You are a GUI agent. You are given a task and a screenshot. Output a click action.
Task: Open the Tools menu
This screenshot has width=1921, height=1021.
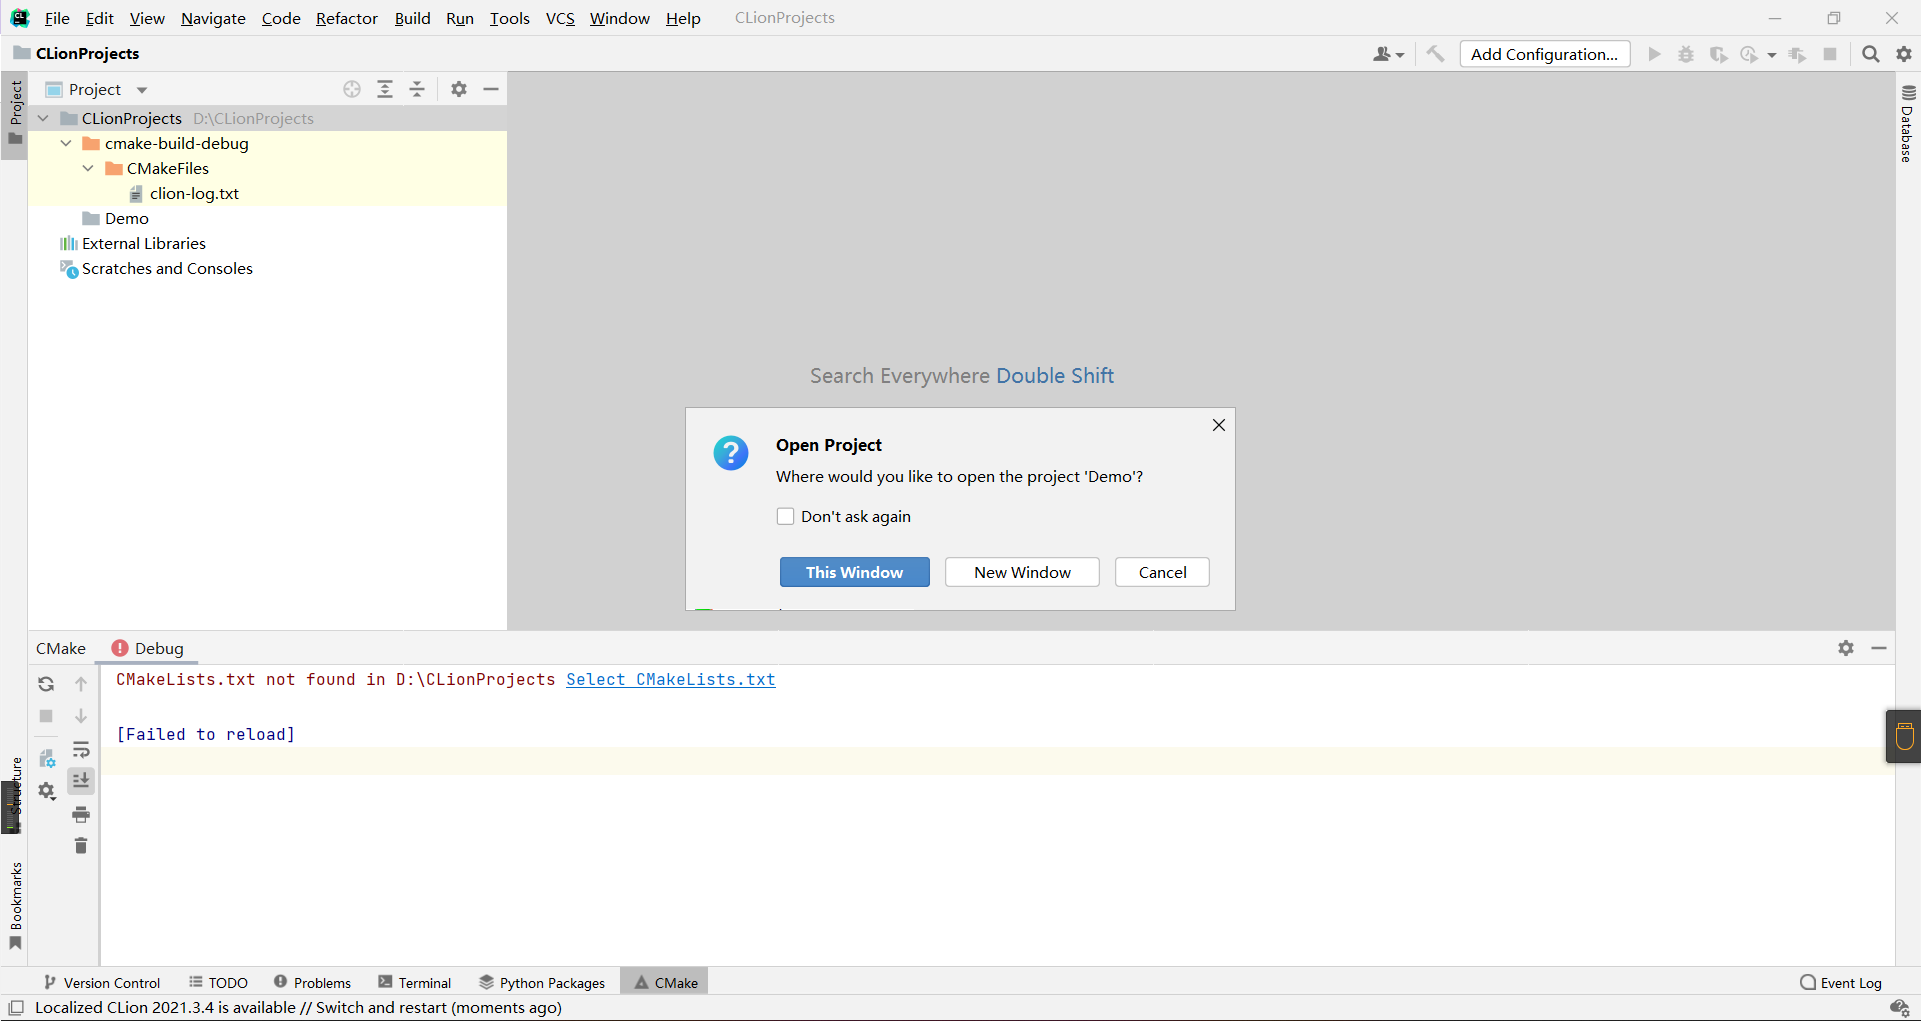point(509,18)
